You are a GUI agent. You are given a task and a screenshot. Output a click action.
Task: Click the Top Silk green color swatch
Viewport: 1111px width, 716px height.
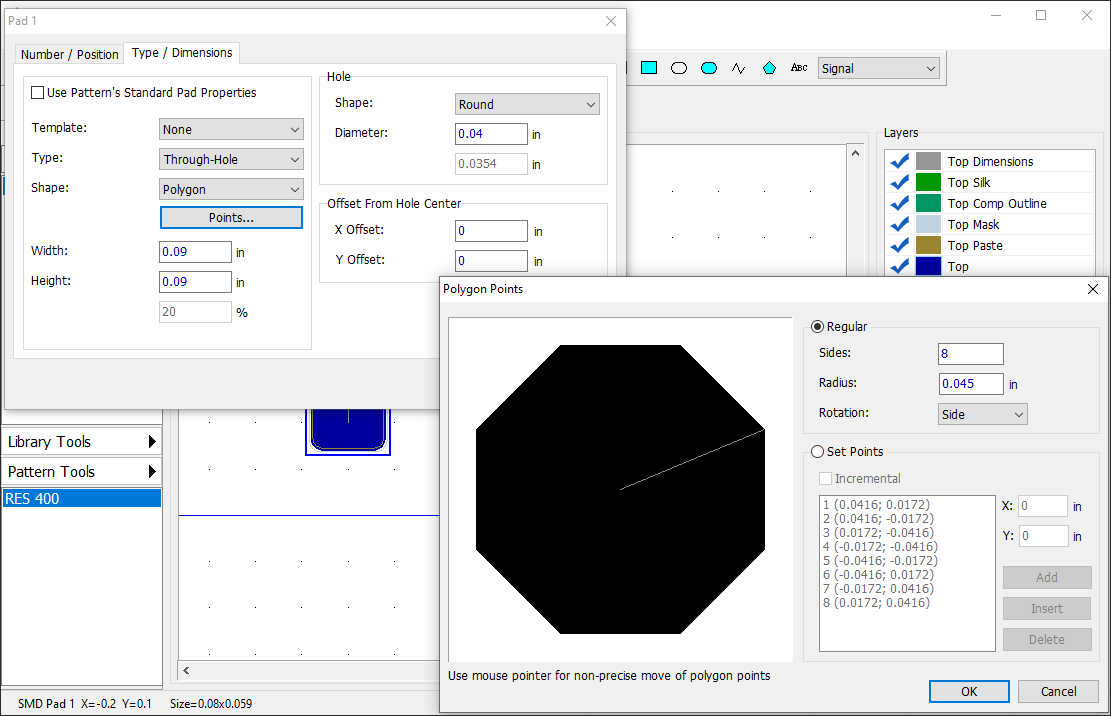pos(928,182)
